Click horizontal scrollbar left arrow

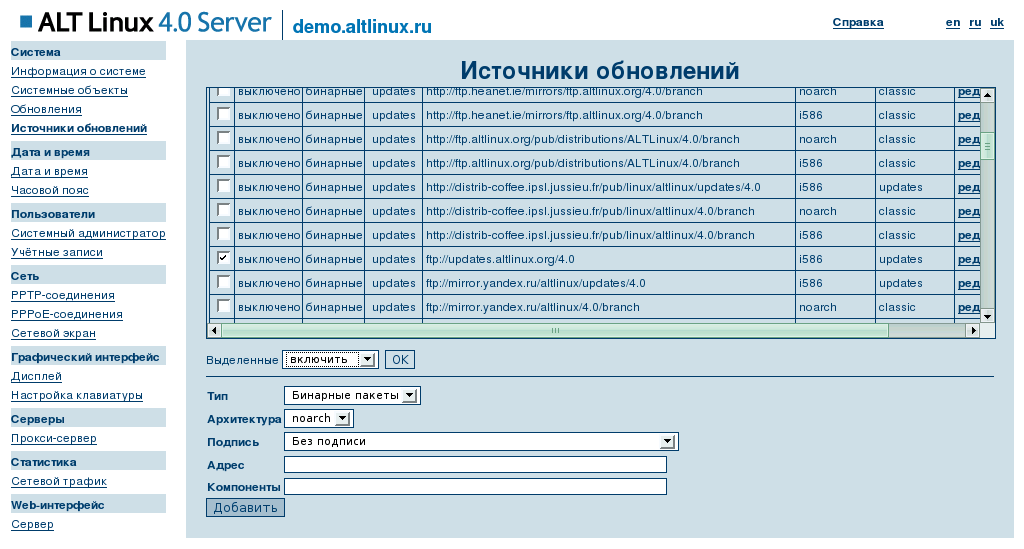pyautogui.click(x=214, y=330)
